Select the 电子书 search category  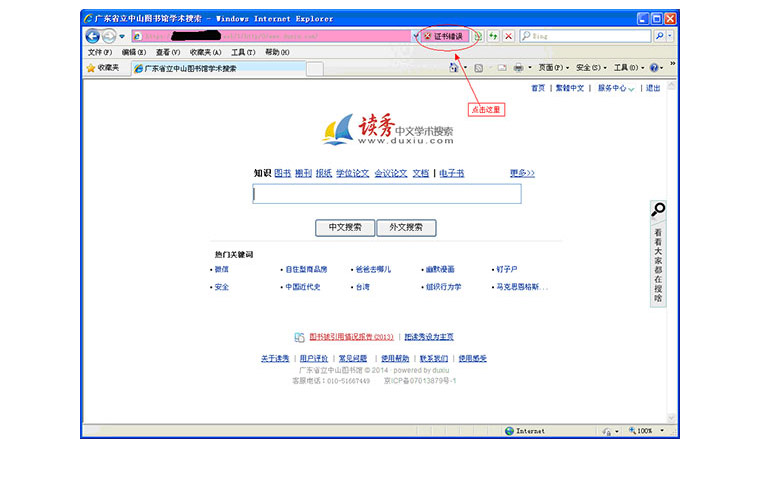(x=452, y=173)
